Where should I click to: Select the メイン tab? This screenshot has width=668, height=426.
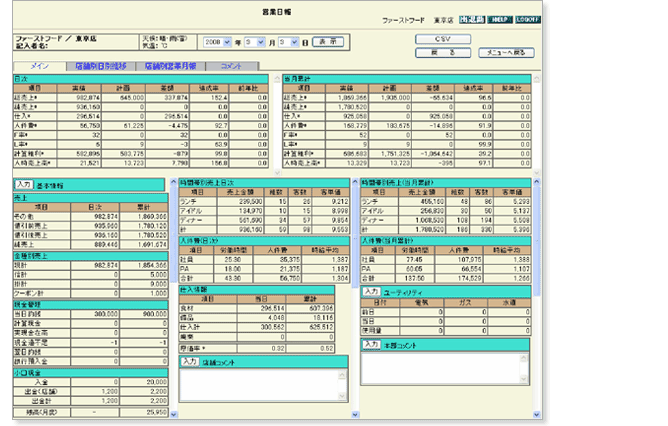41,65
